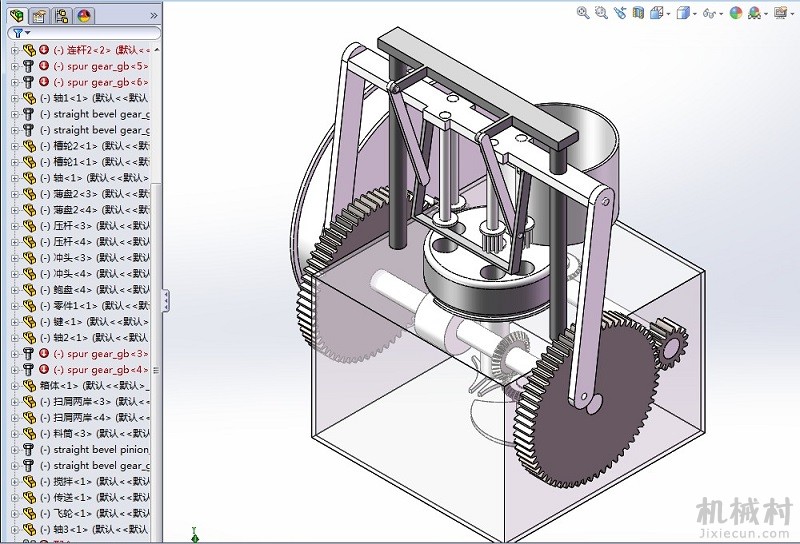
Task: Expand the spur gear_gb<6> node
Action: tap(15, 82)
